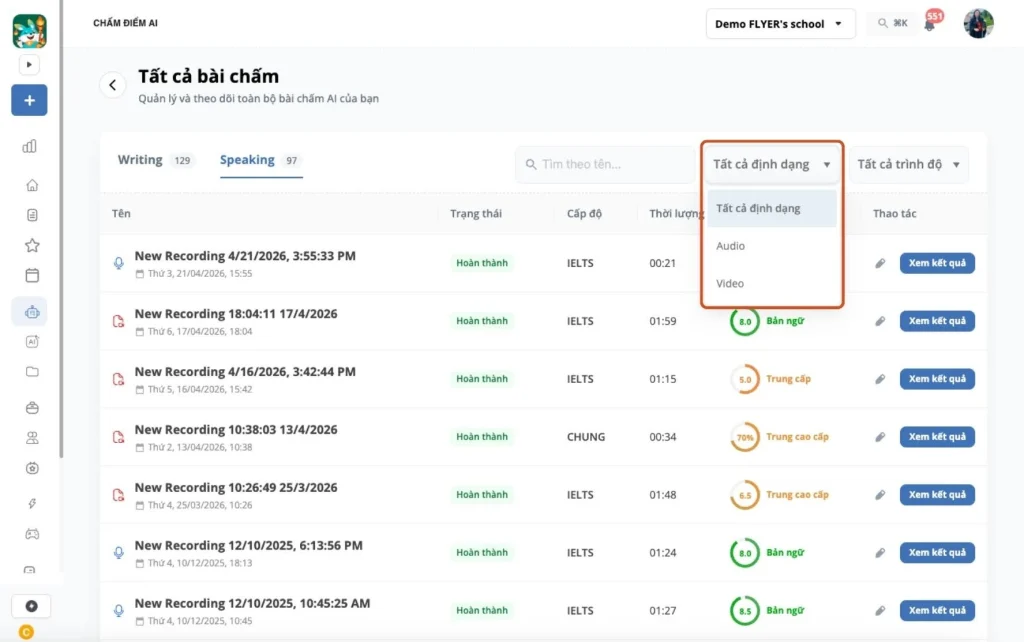The image size is (1024, 642).
Task: Click video file icon of 18:04:11 recording
Action: (118, 321)
